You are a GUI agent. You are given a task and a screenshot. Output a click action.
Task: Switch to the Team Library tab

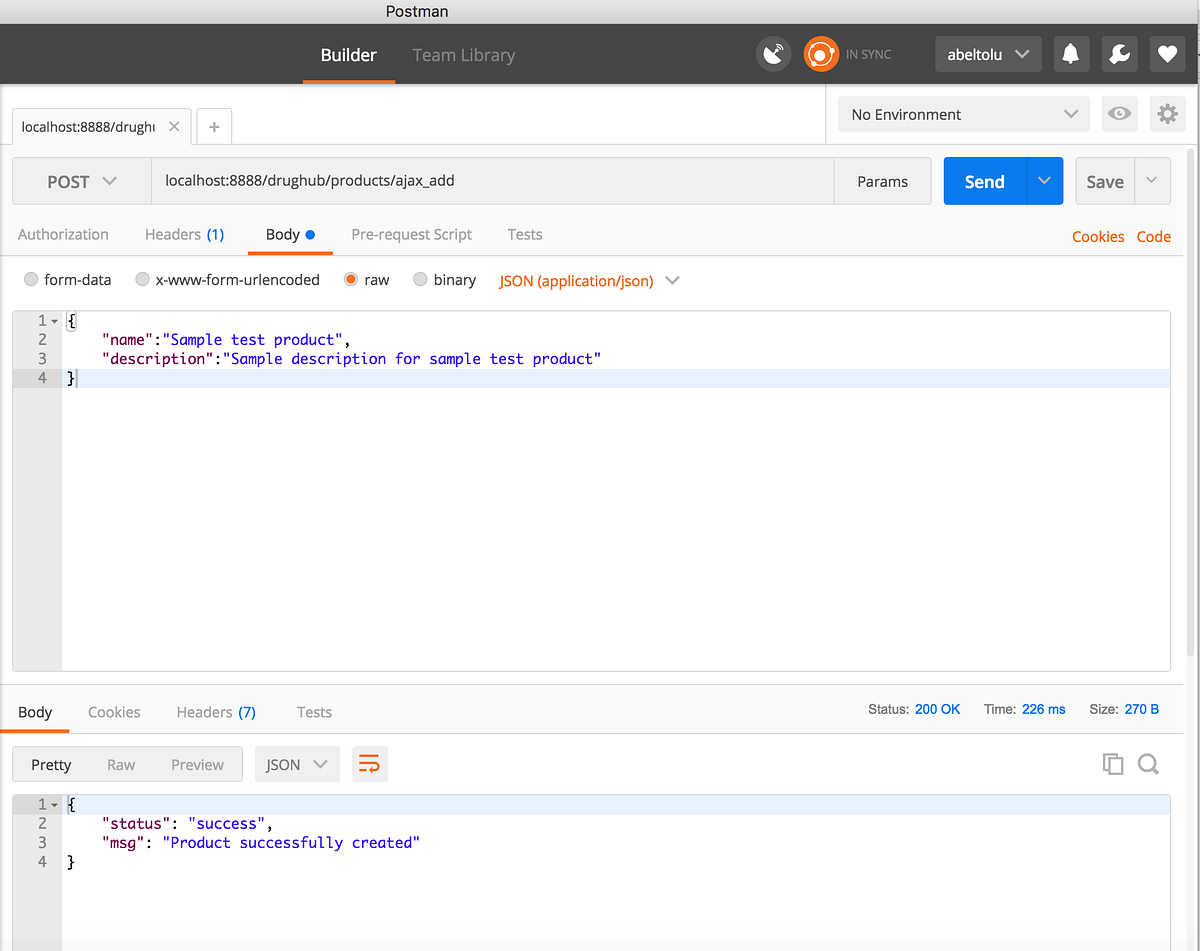pyautogui.click(x=463, y=56)
